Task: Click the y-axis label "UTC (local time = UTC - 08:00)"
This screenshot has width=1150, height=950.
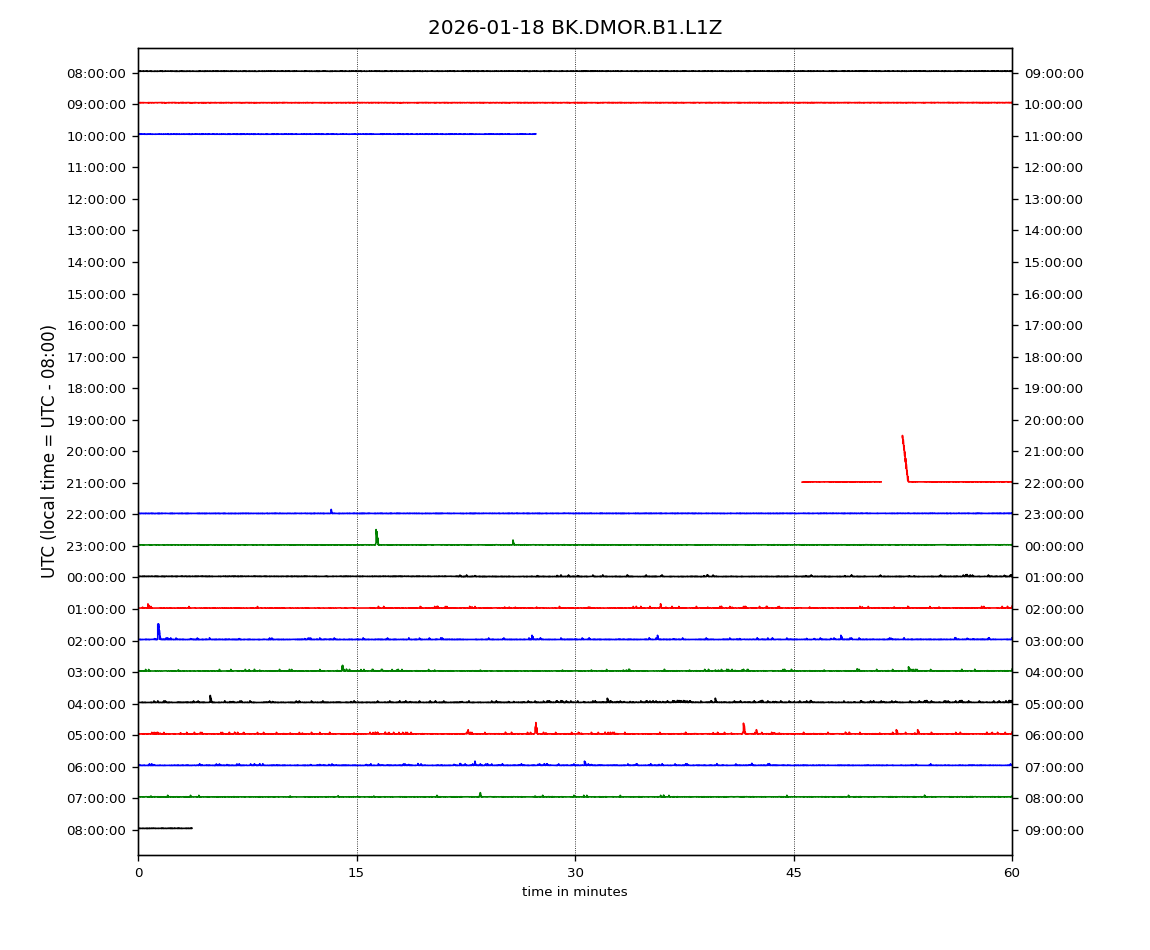Action: (49, 451)
